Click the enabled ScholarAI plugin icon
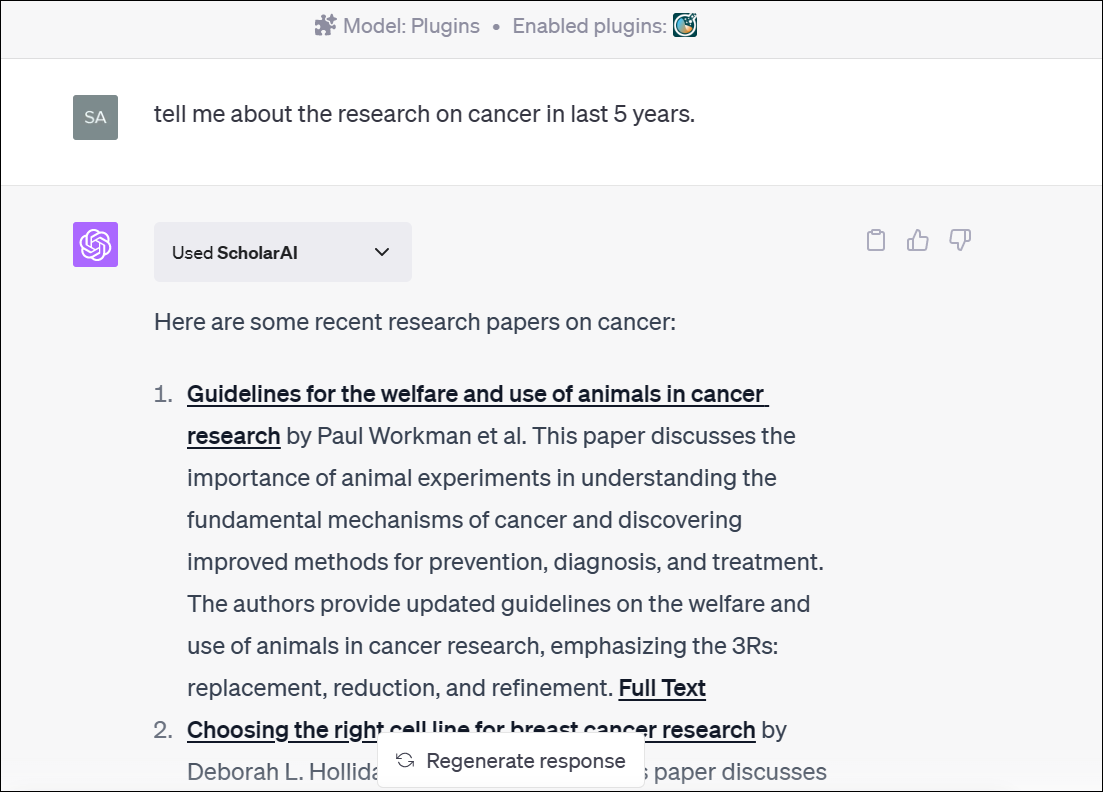Screen dimensions: 1103x792 tap(684, 25)
